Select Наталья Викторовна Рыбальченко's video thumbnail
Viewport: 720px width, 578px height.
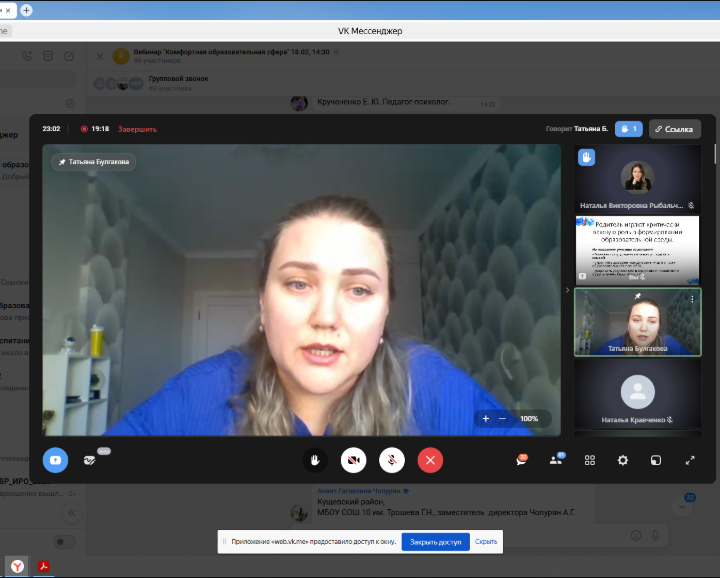point(638,178)
